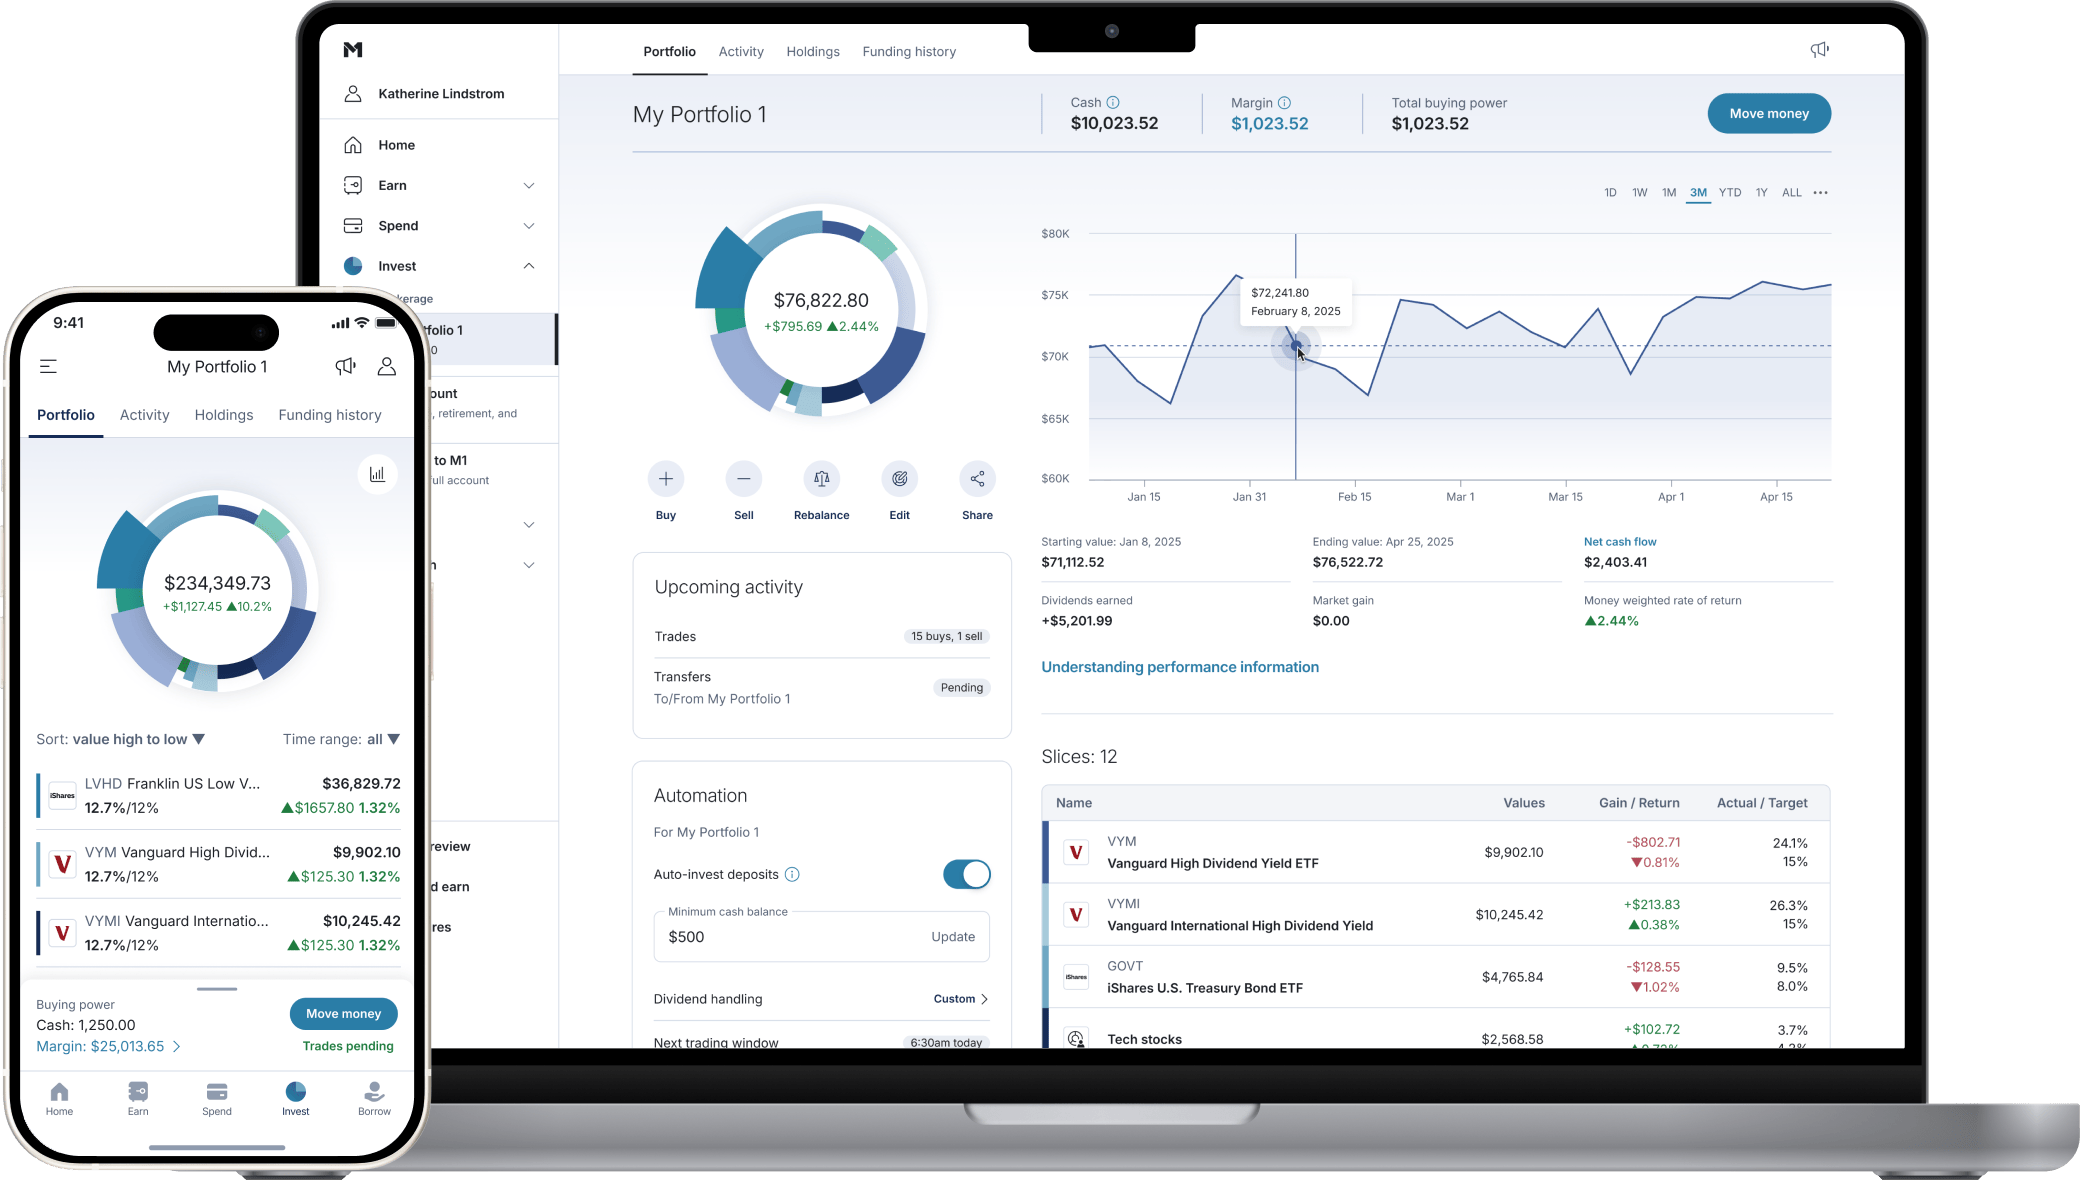Click the Move money button on desktop
Screen dimensions: 2080x1180
1767,113
